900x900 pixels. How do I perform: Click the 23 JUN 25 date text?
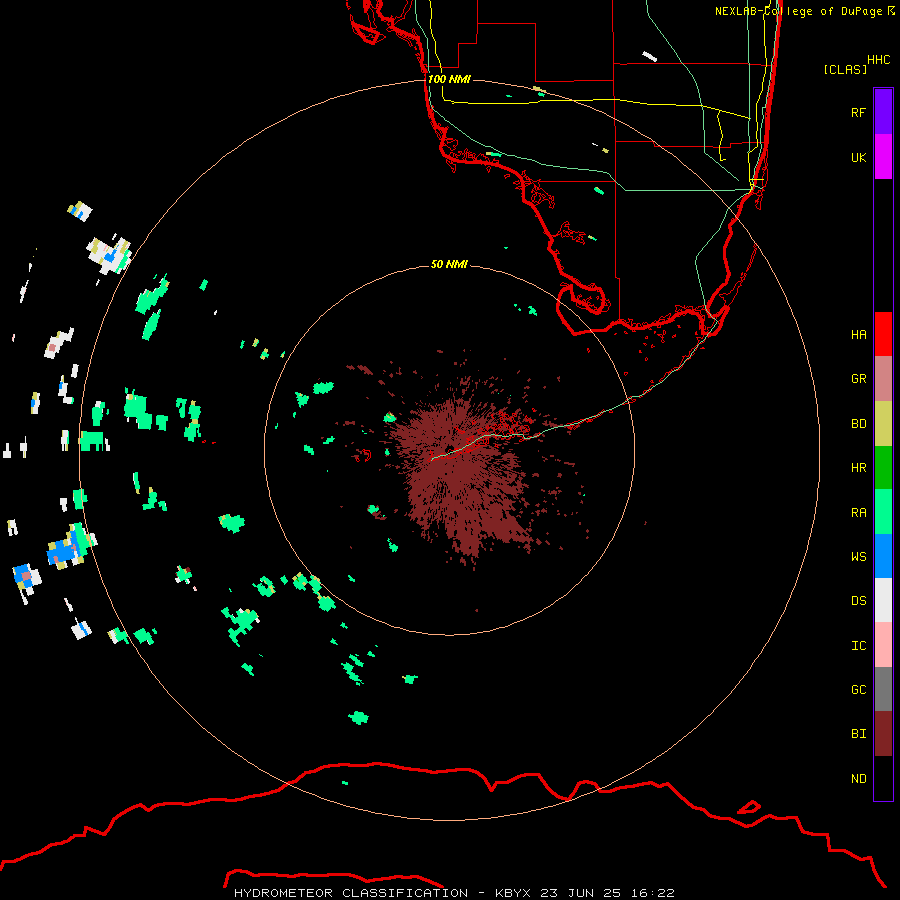tap(581, 893)
